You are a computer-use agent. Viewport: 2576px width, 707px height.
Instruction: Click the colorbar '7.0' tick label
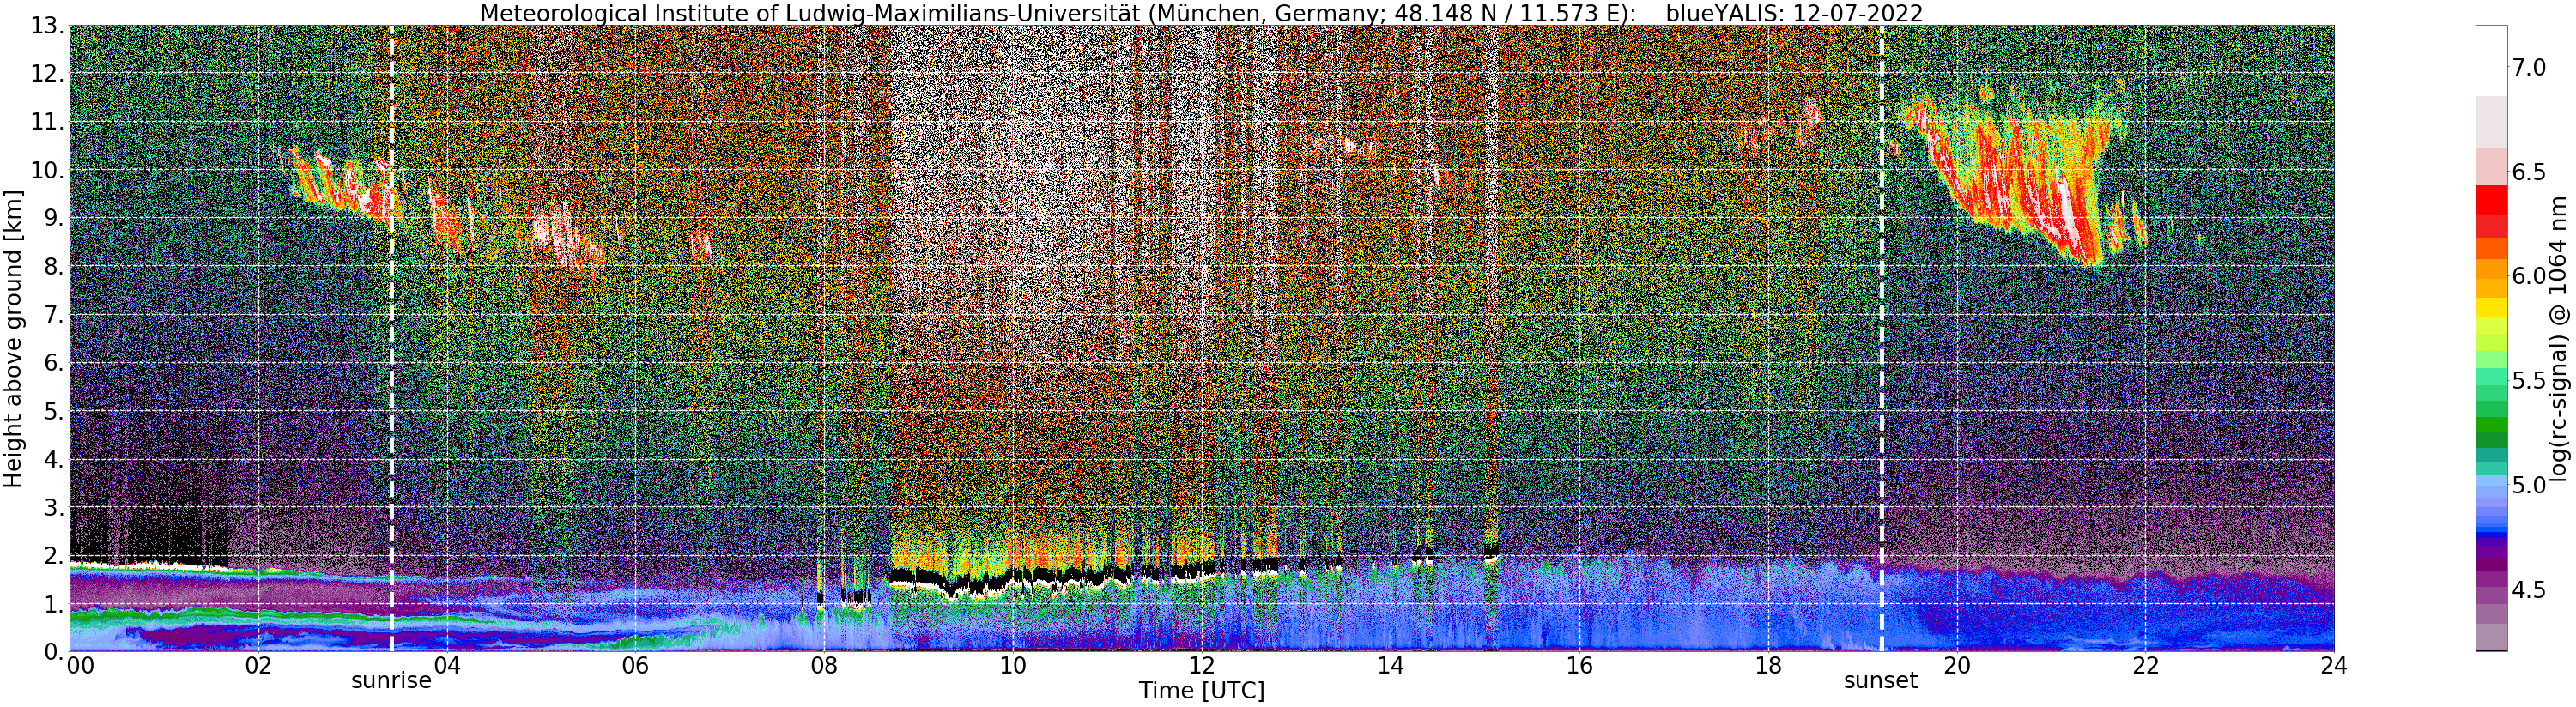[2530, 67]
